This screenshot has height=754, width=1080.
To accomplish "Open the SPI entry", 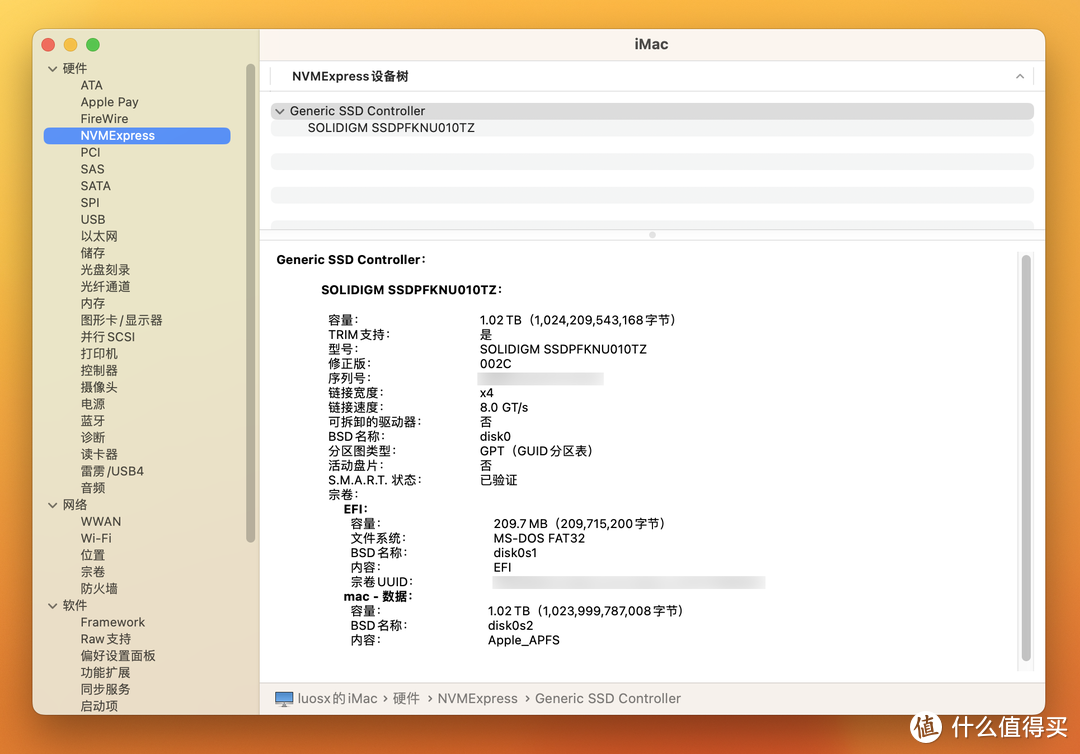I will point(90,202).
